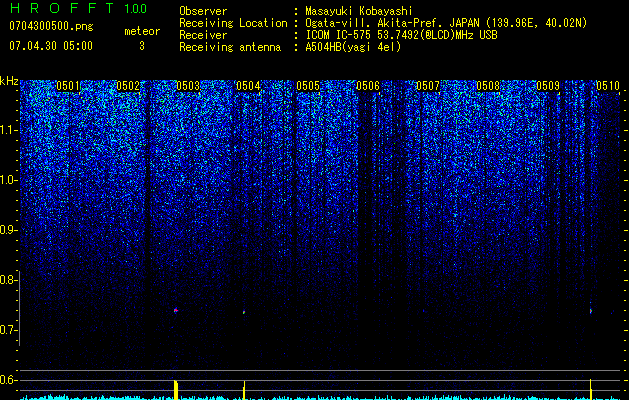629x400 pixels.
Task: Click the observer name Masayuki Kobayashi
Action: (x=359, y=11)
